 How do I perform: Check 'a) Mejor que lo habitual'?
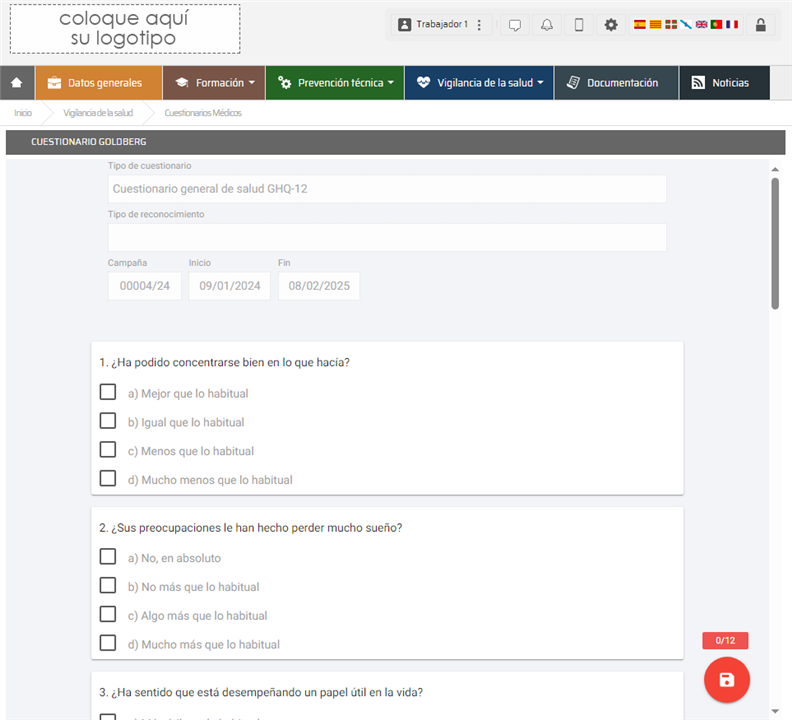pos(108,392)
